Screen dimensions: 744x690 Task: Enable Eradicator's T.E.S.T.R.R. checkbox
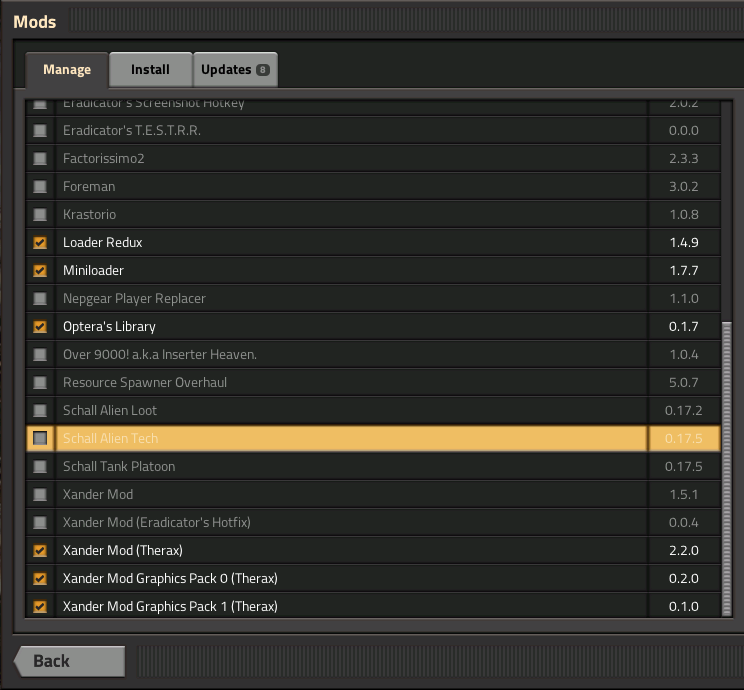[x=40, y=131]
